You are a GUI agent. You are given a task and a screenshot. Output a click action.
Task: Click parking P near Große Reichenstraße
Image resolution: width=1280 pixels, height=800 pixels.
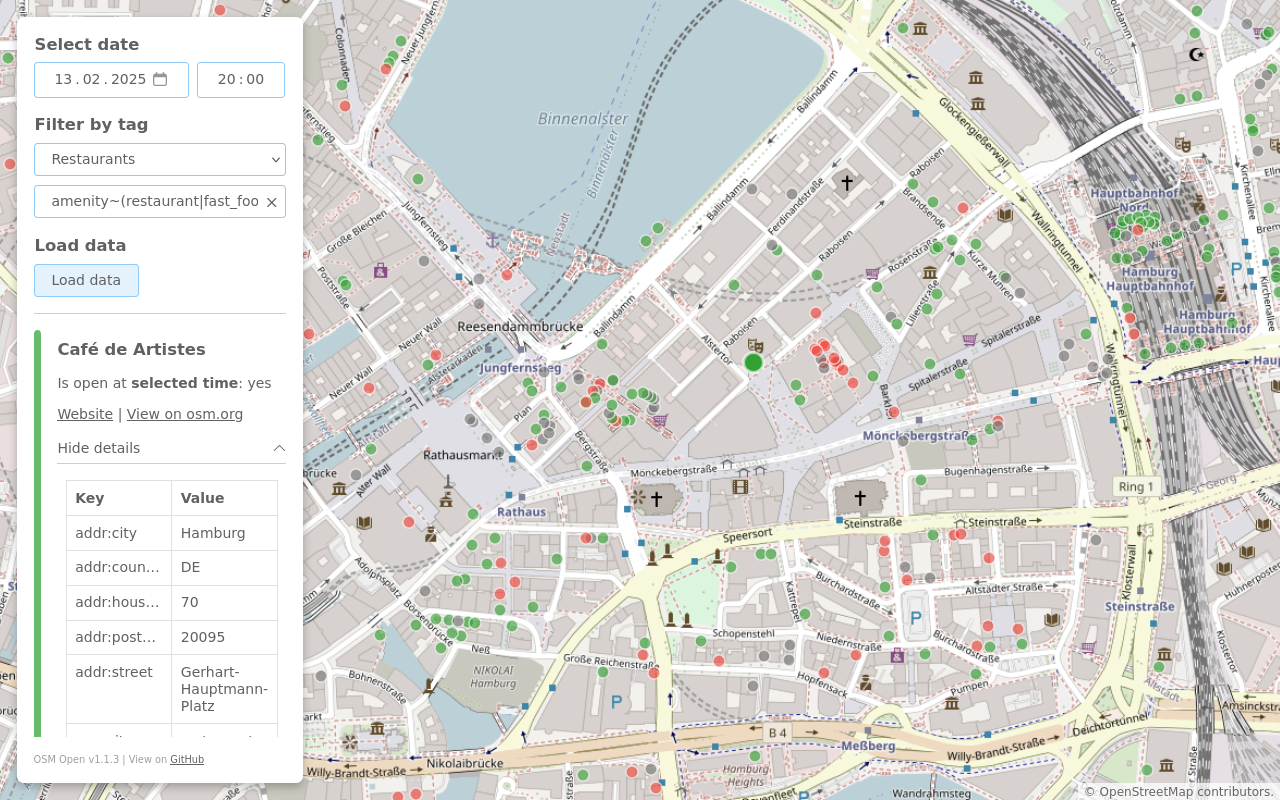616,702
